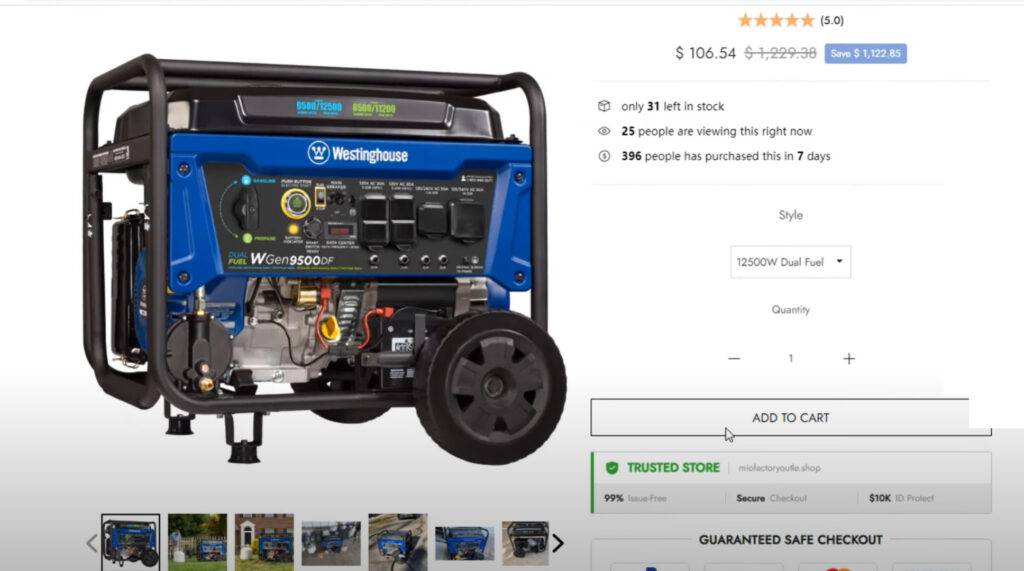Select the backyard generator thumbnail
The image size is (1024, 571).
pyautogui.click(x=197, y=541)
